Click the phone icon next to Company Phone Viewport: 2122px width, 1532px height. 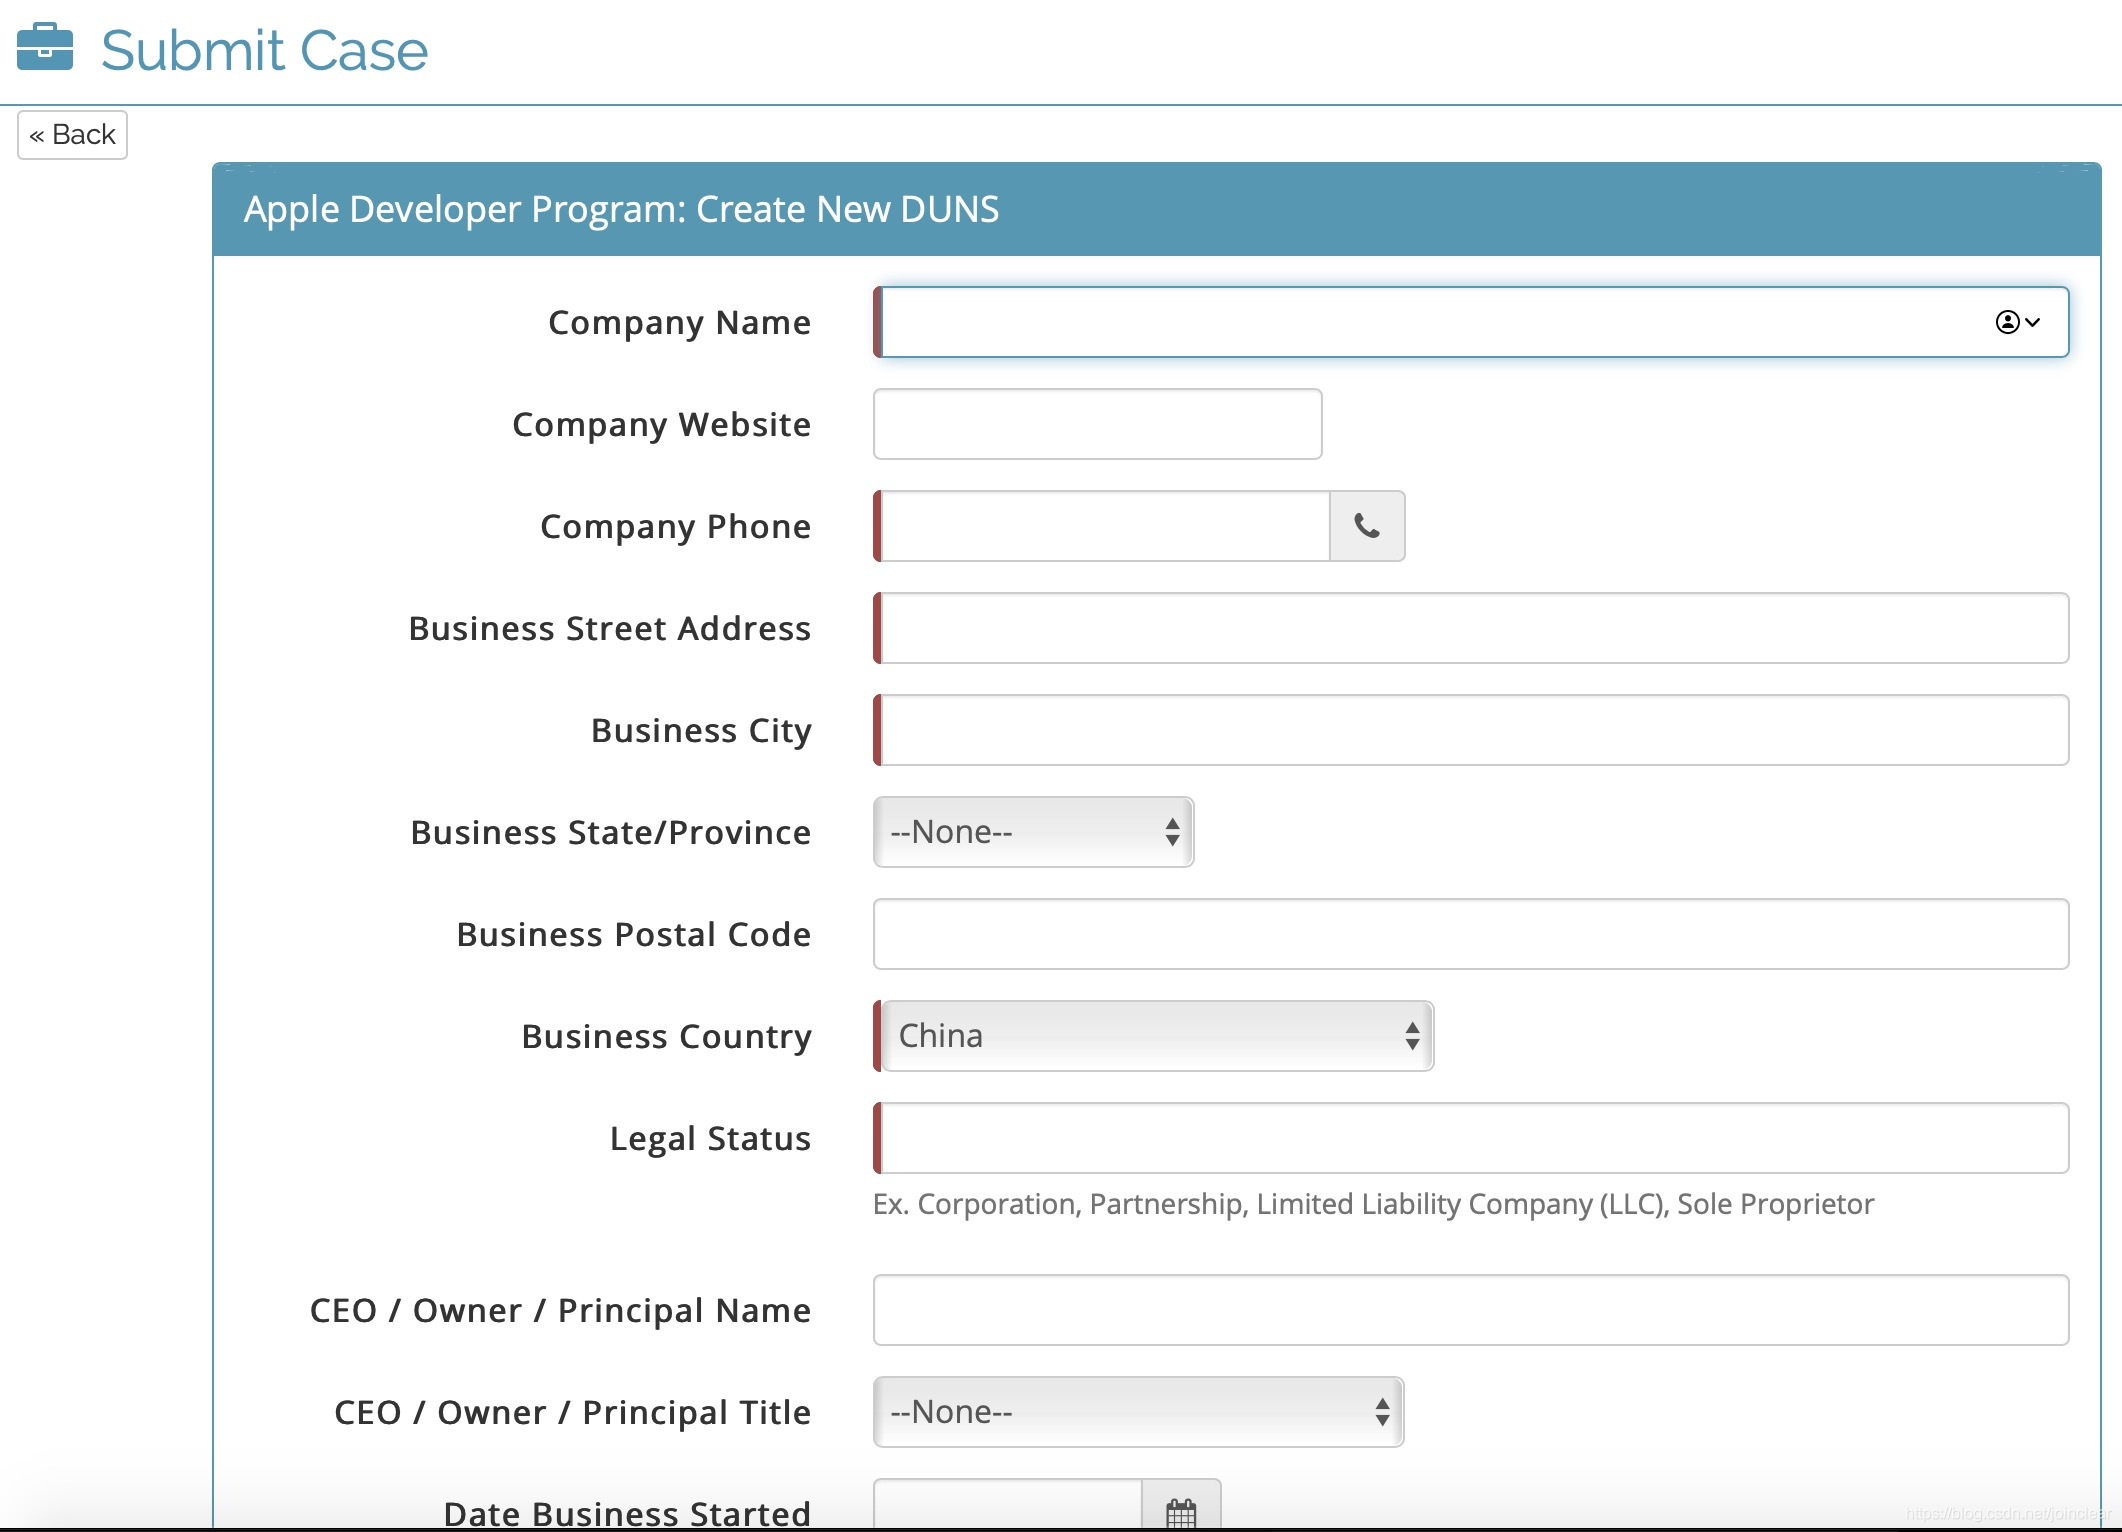[1367, 526]
